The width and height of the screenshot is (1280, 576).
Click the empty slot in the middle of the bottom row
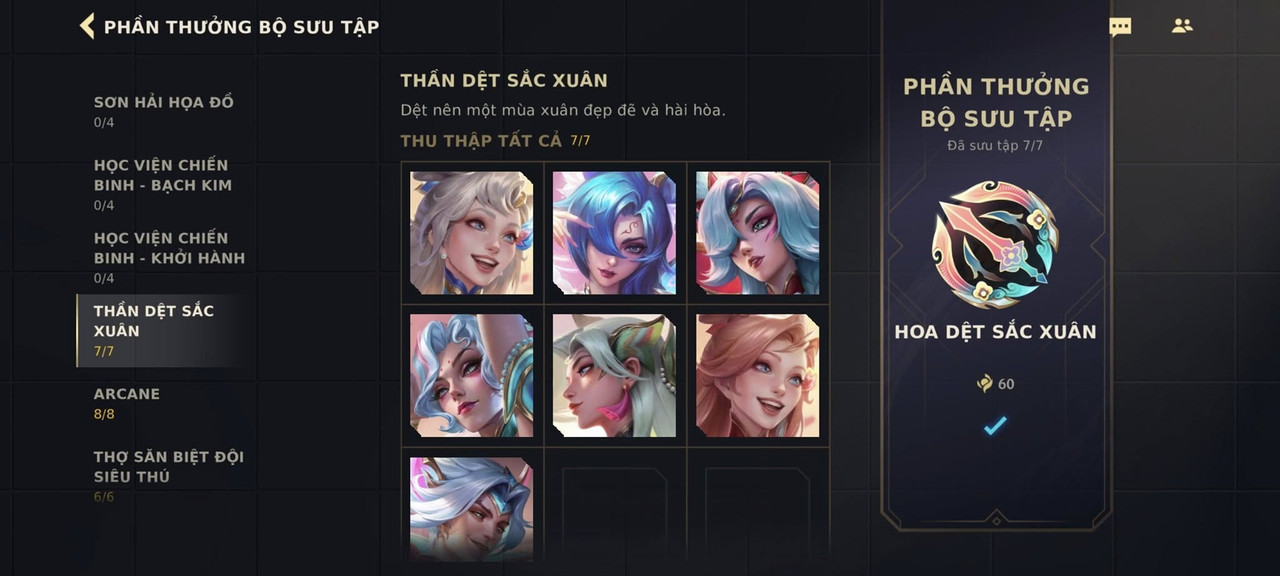614,509
